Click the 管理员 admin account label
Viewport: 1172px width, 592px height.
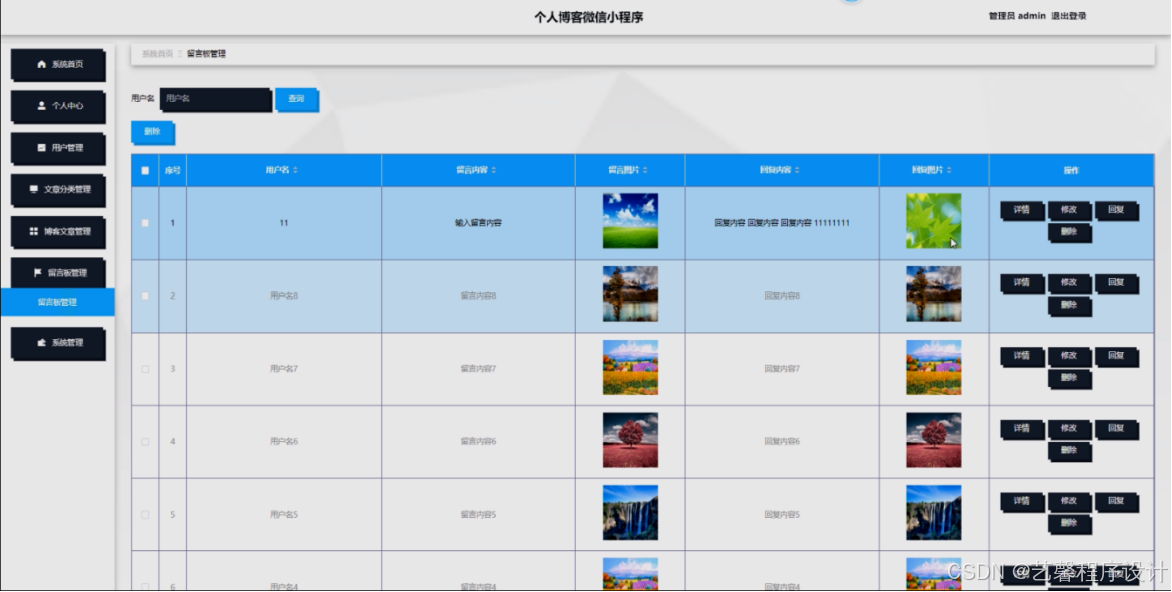1017,16
